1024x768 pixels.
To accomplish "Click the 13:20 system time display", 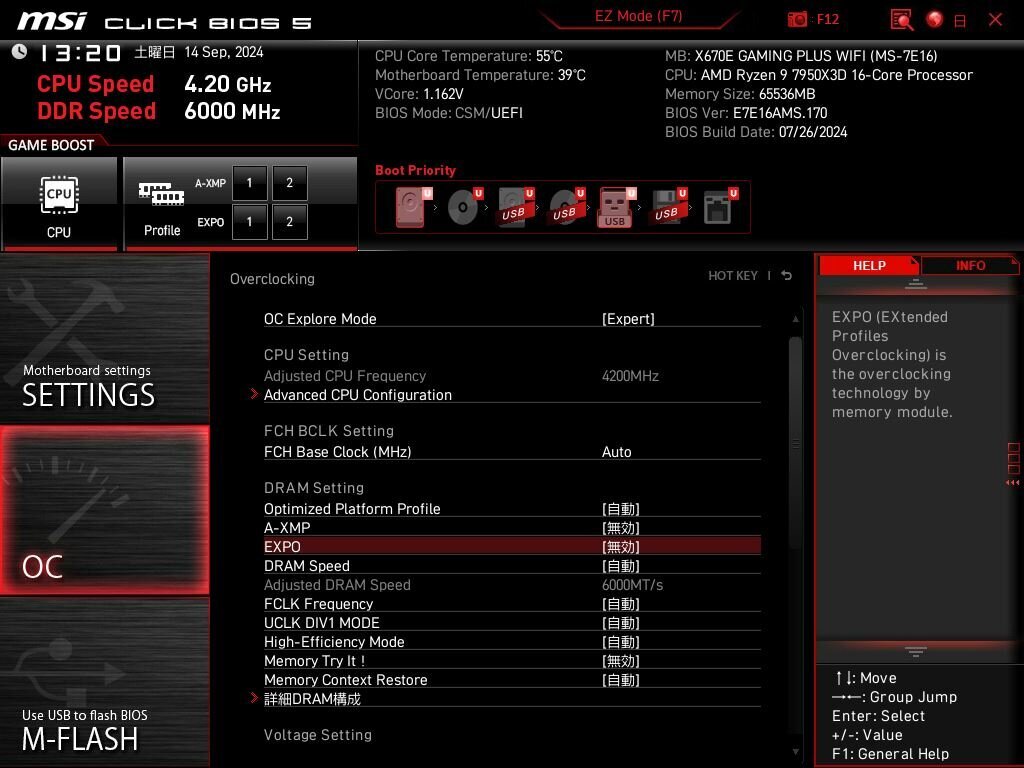I will pyautogui.click(x=80, y=53).
